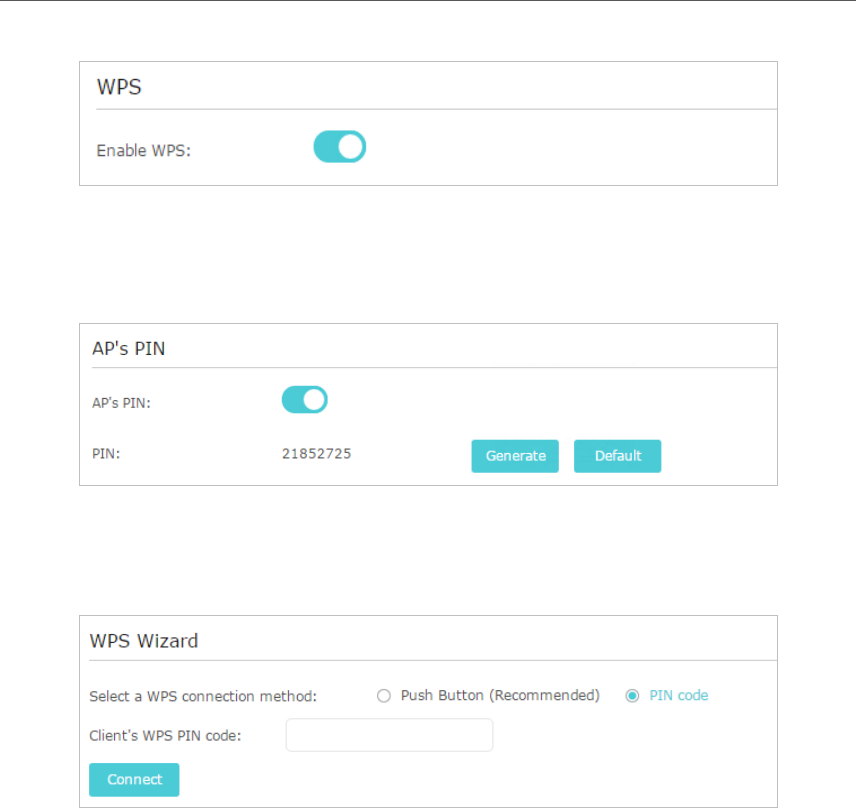This screenshot has height=808, width=856.
Task: Click the WPS section heading
Action: (119, 87)
